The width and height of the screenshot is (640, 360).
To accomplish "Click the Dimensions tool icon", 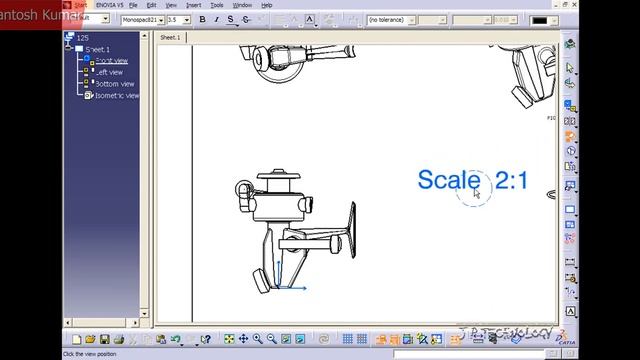I will point(570,261).
